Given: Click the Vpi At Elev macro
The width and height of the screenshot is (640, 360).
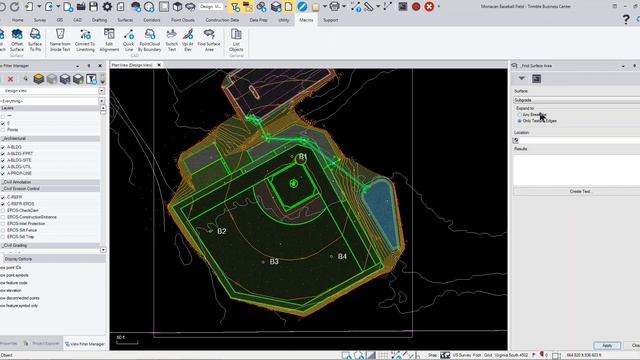Looking at the screenshot, I should 188,40.
